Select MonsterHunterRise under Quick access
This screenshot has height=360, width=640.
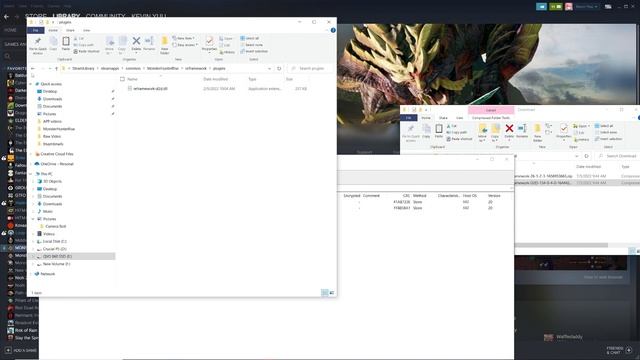tap(59, 129)
